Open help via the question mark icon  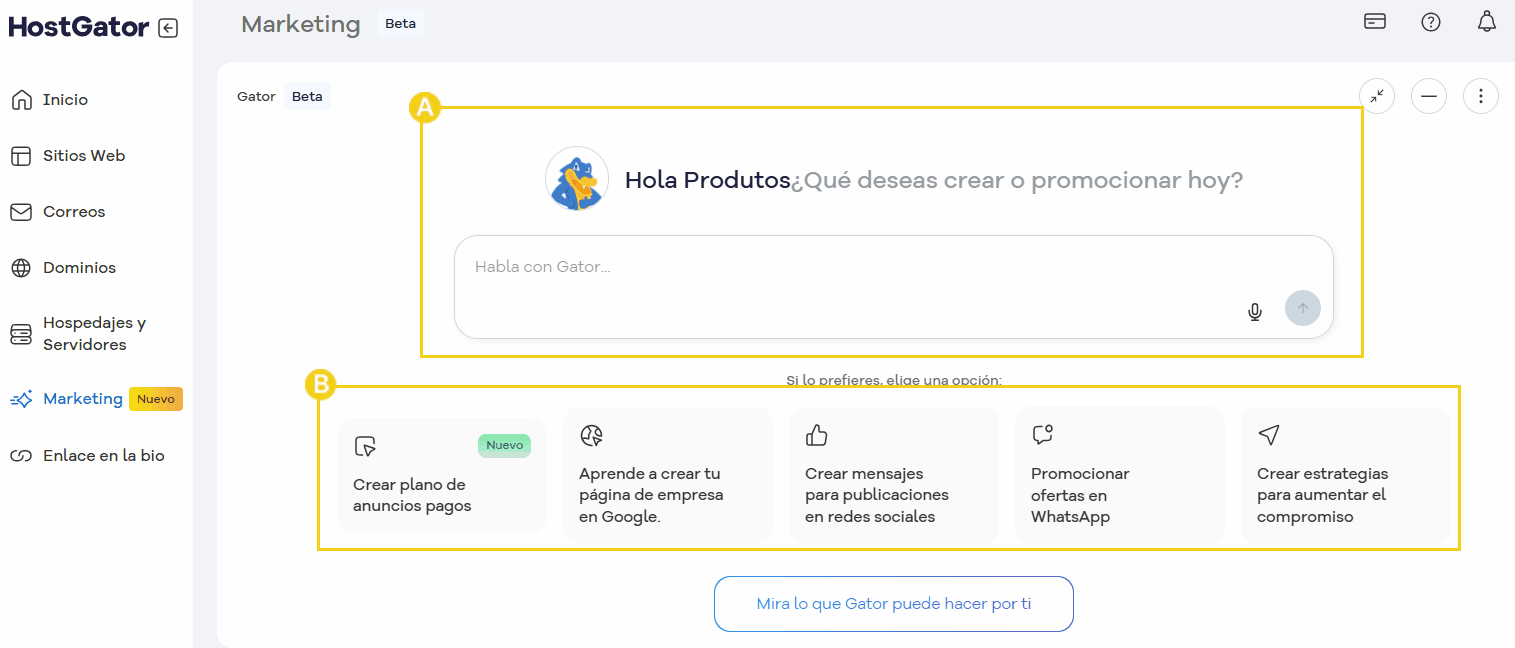(1430, 21)
